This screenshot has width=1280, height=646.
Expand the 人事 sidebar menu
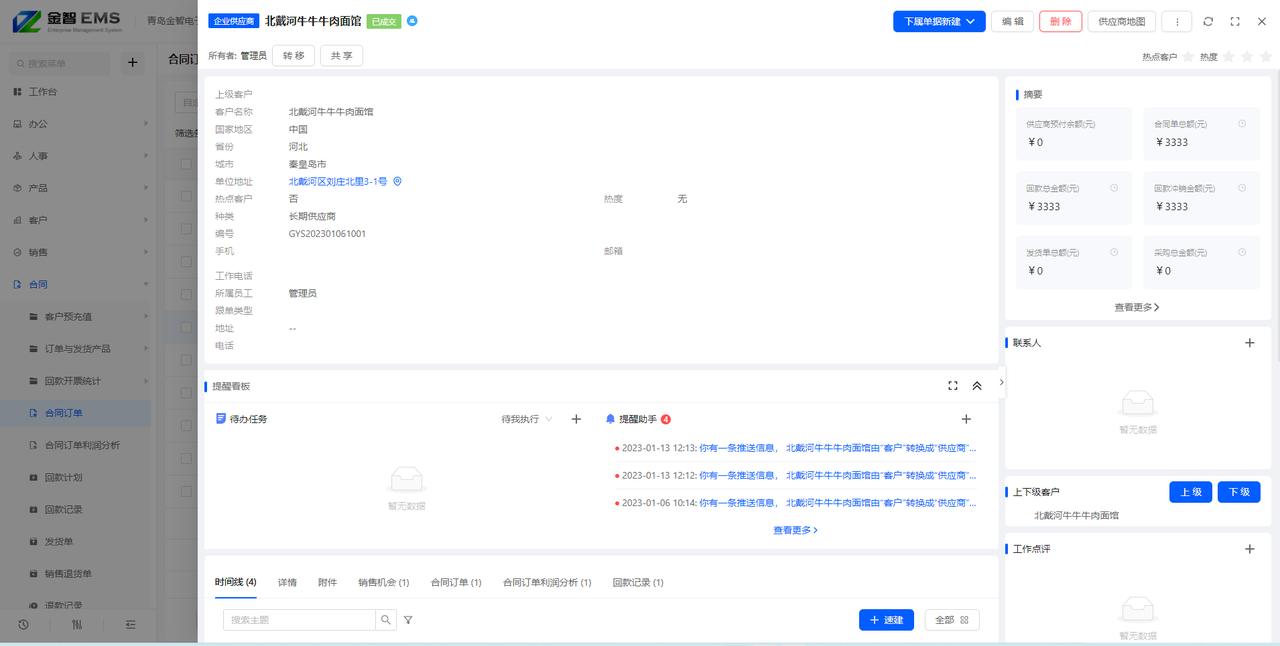(x=78, y=156)
